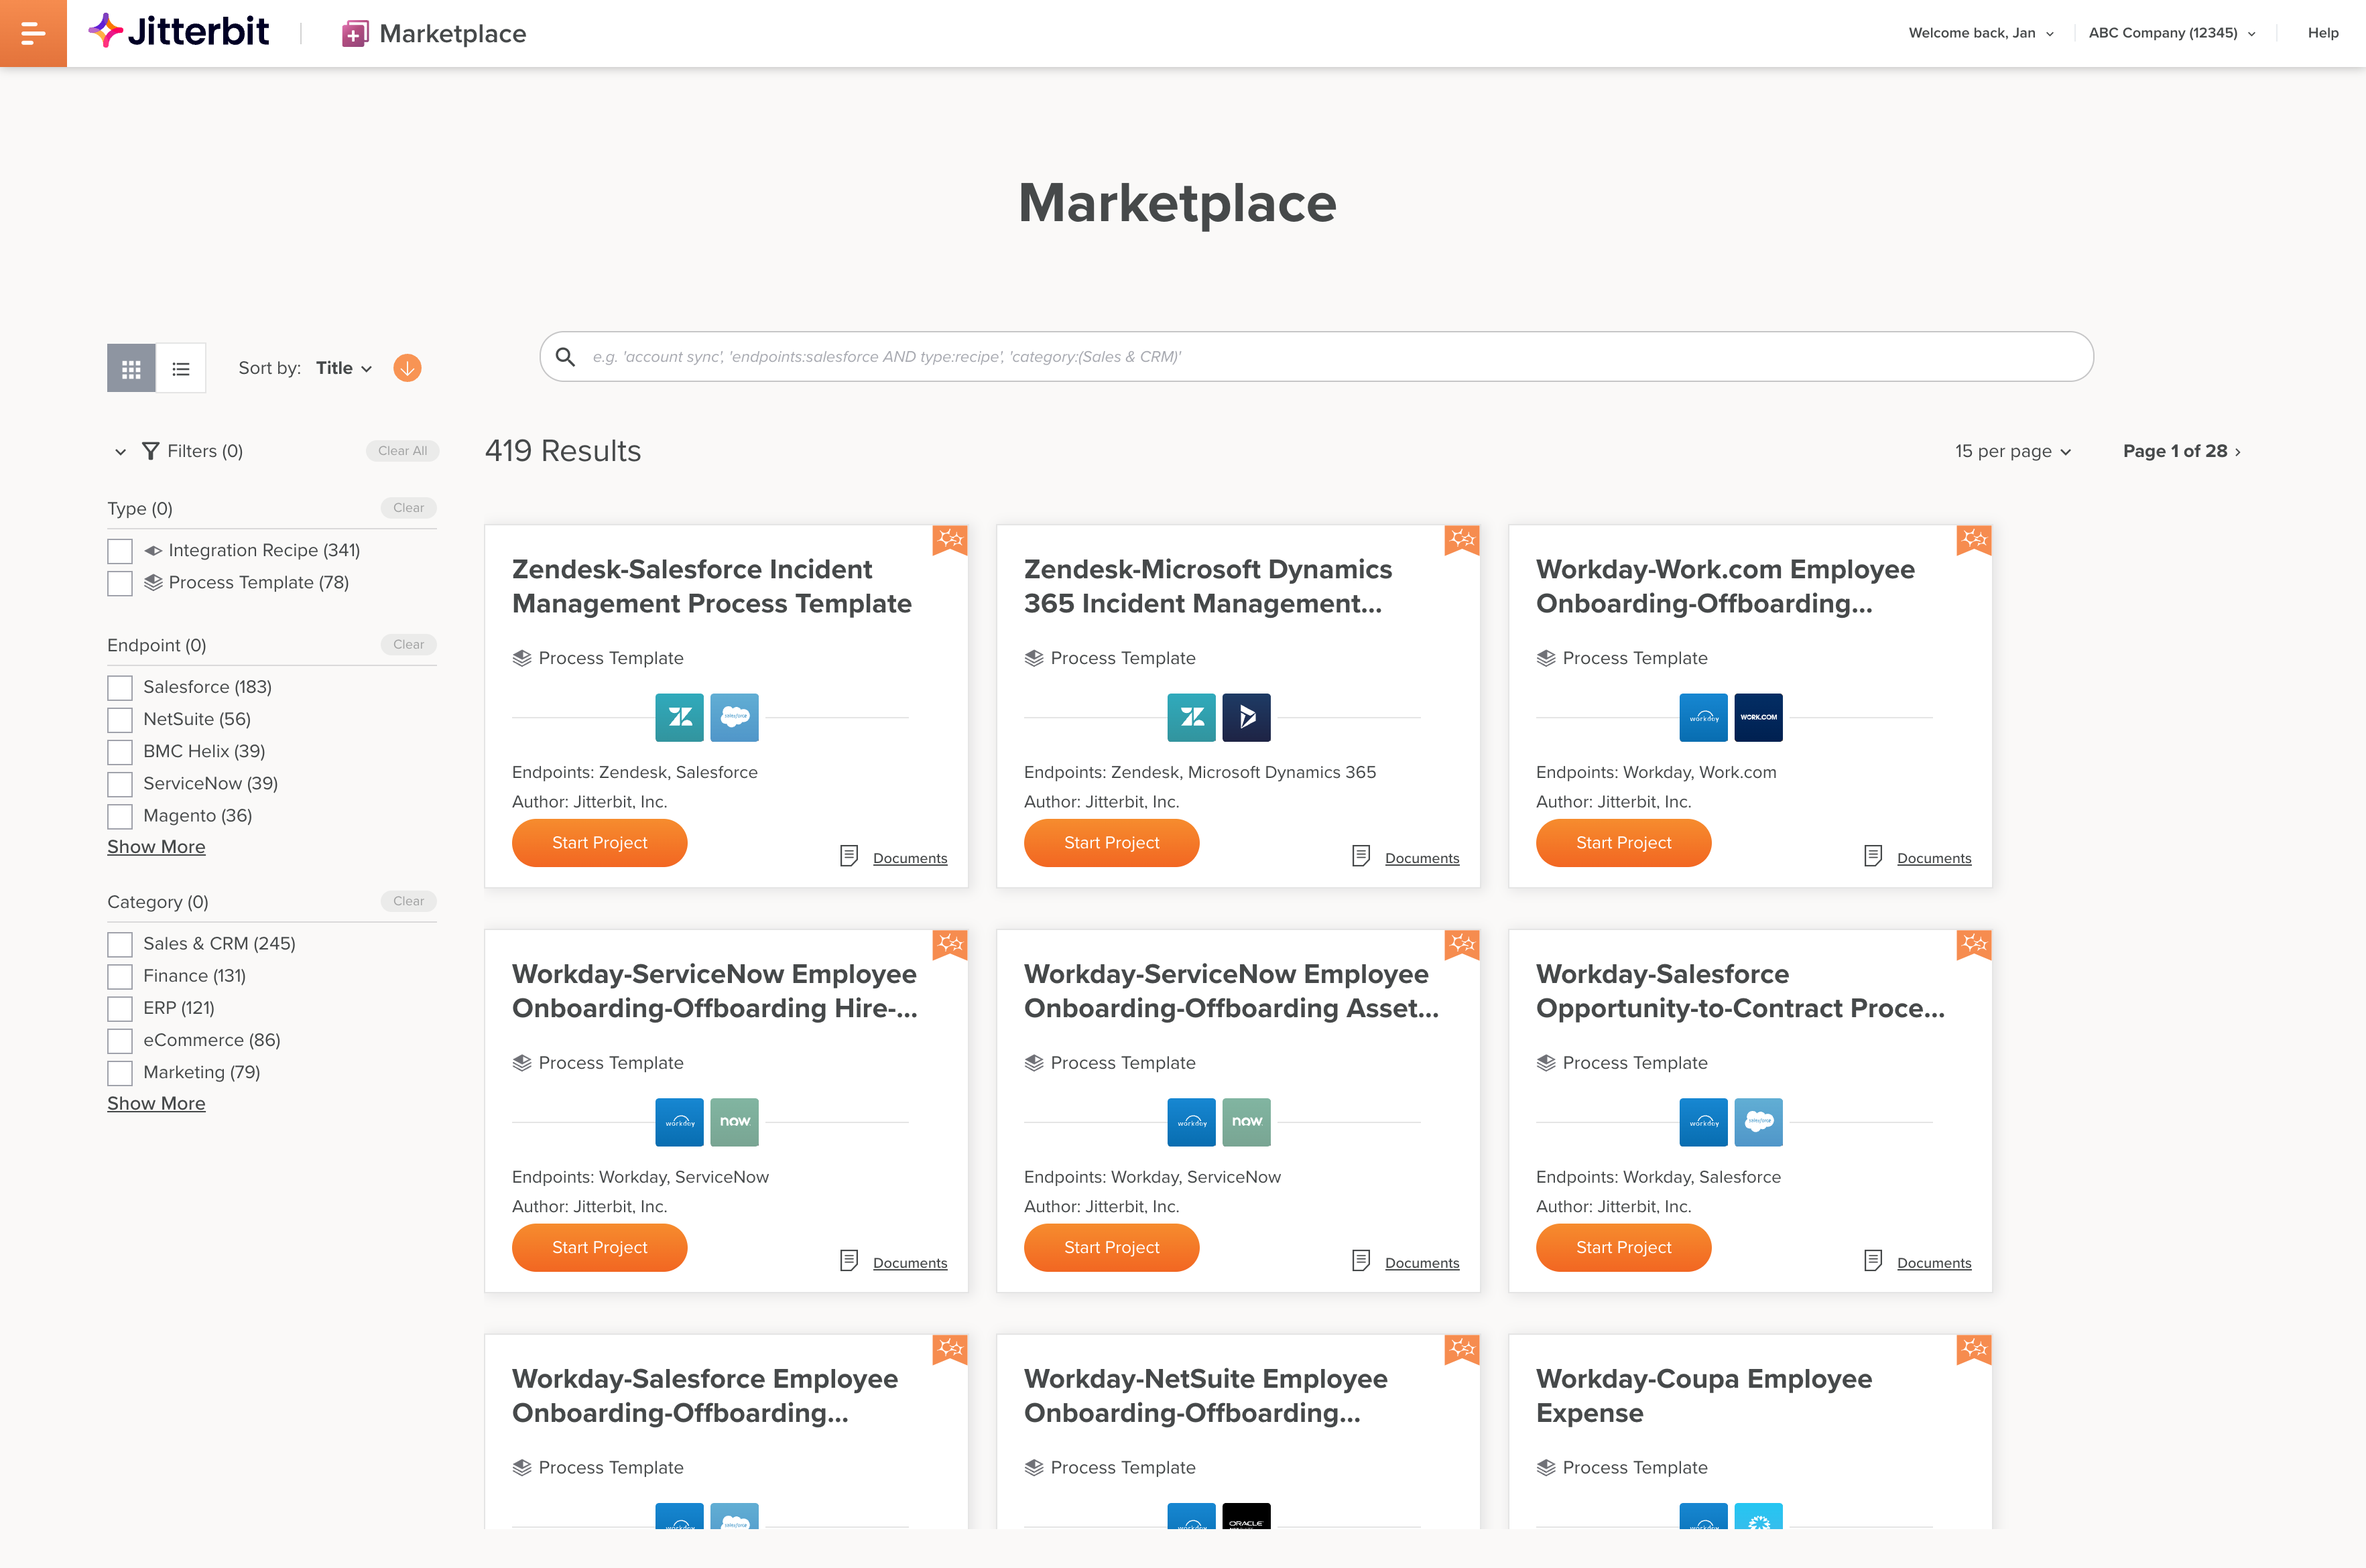Viewport: 2366px width, 1568px height.
Task: Enable the NetSuite endpoint filter
Action: [120, 720]
